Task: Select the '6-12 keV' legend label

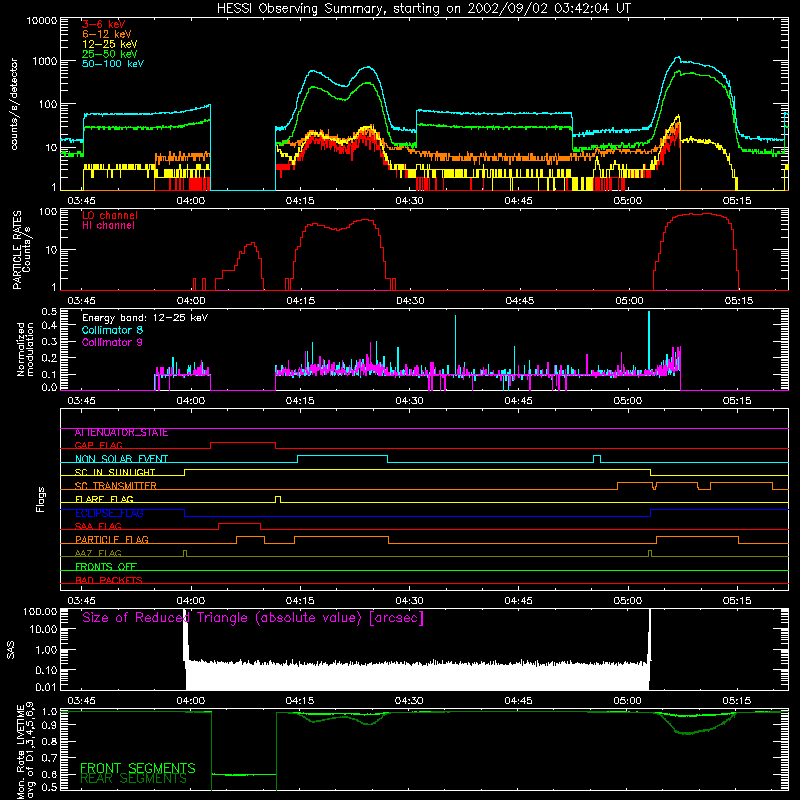Action: pyautogui.click(x=107, y=34)
